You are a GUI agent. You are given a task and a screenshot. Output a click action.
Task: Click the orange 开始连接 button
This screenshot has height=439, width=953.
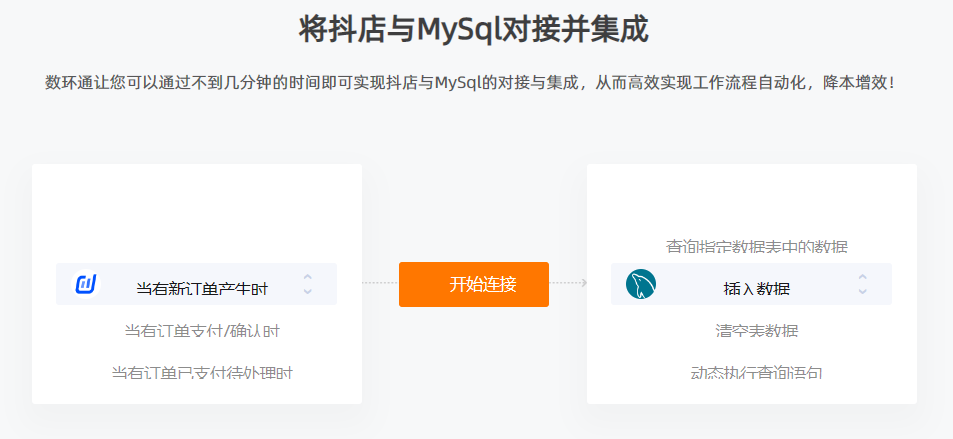click(x=474, y=284)
